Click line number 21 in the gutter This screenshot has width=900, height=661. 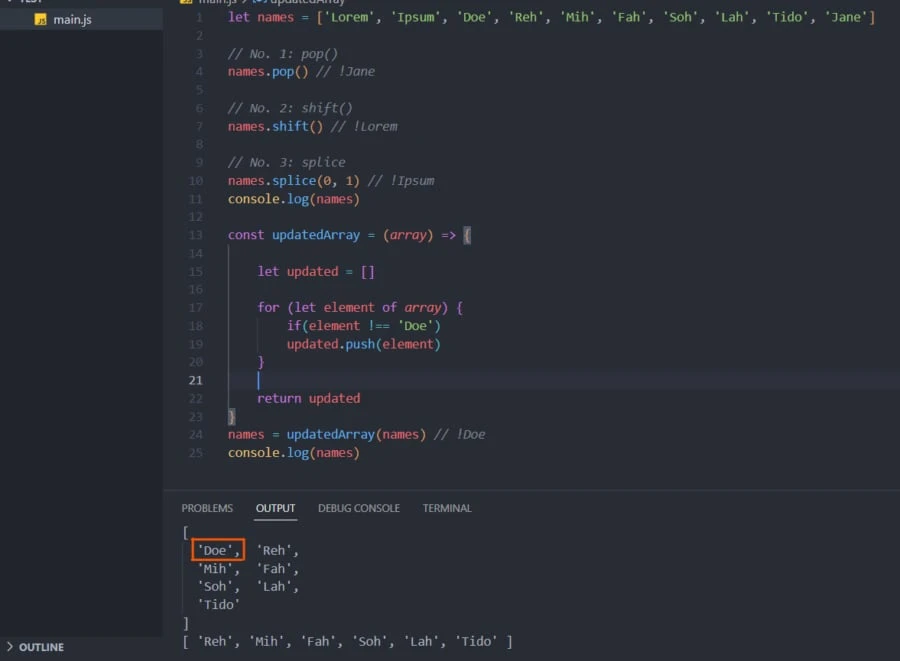click(194, 380)
